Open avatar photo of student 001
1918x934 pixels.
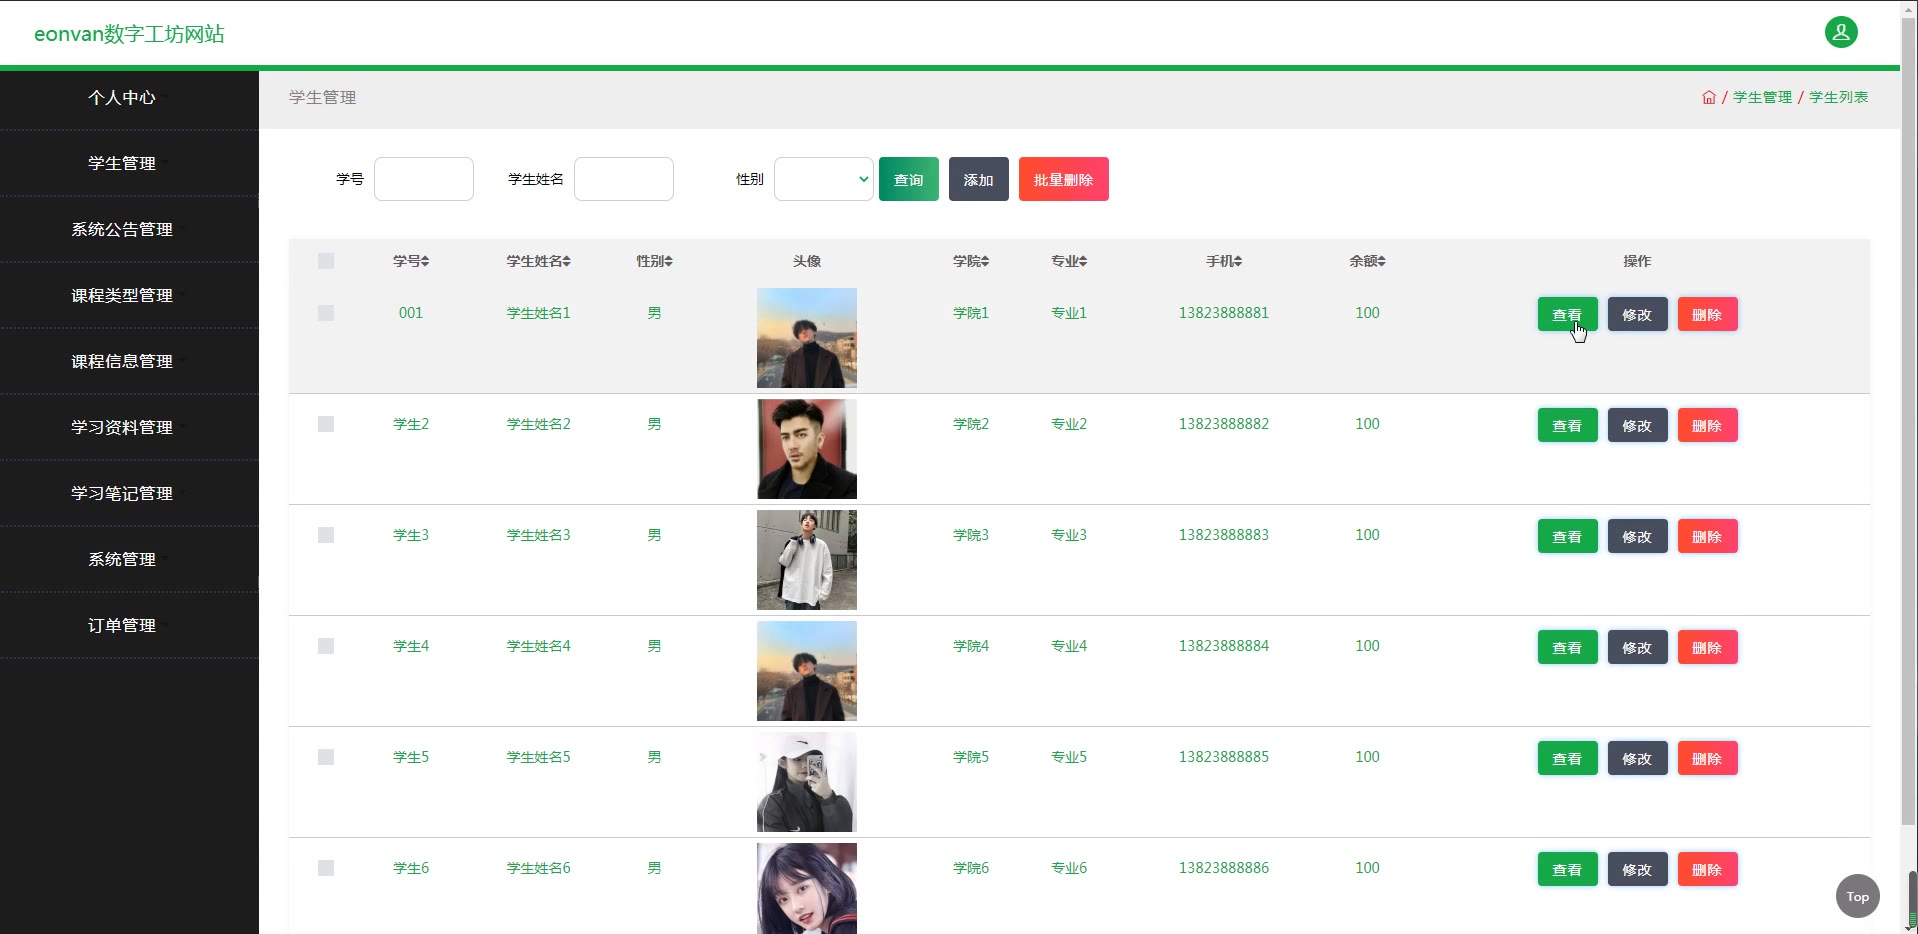807,338
